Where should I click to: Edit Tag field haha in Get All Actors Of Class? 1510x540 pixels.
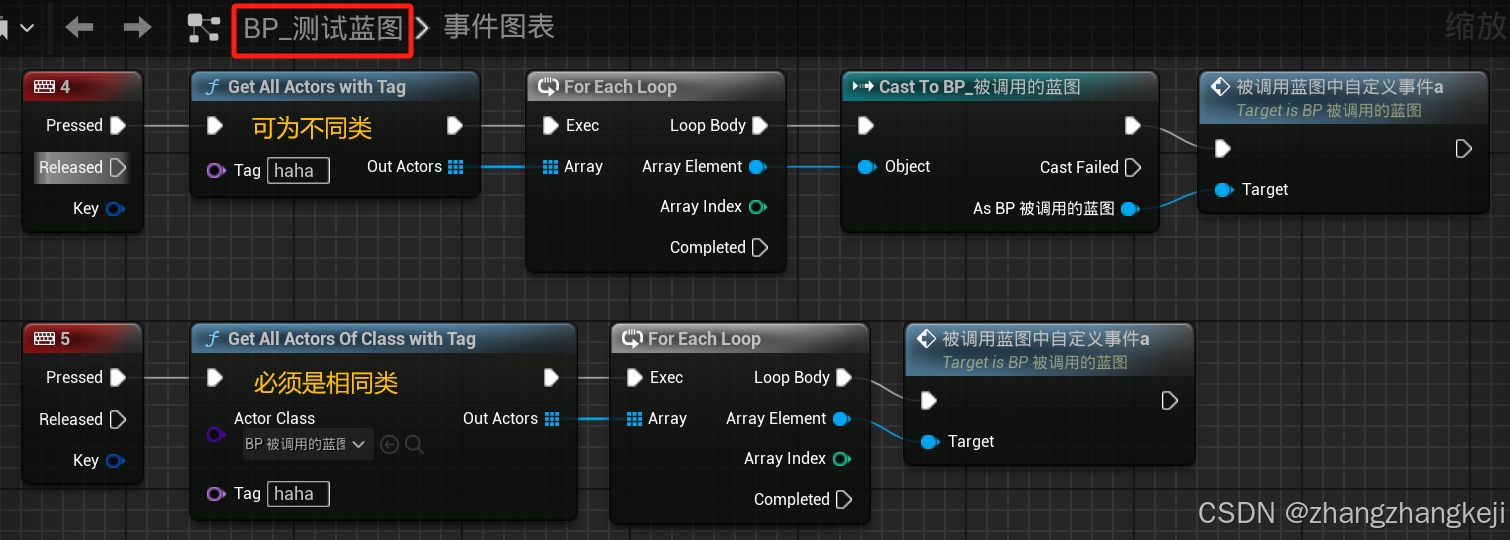298,493
